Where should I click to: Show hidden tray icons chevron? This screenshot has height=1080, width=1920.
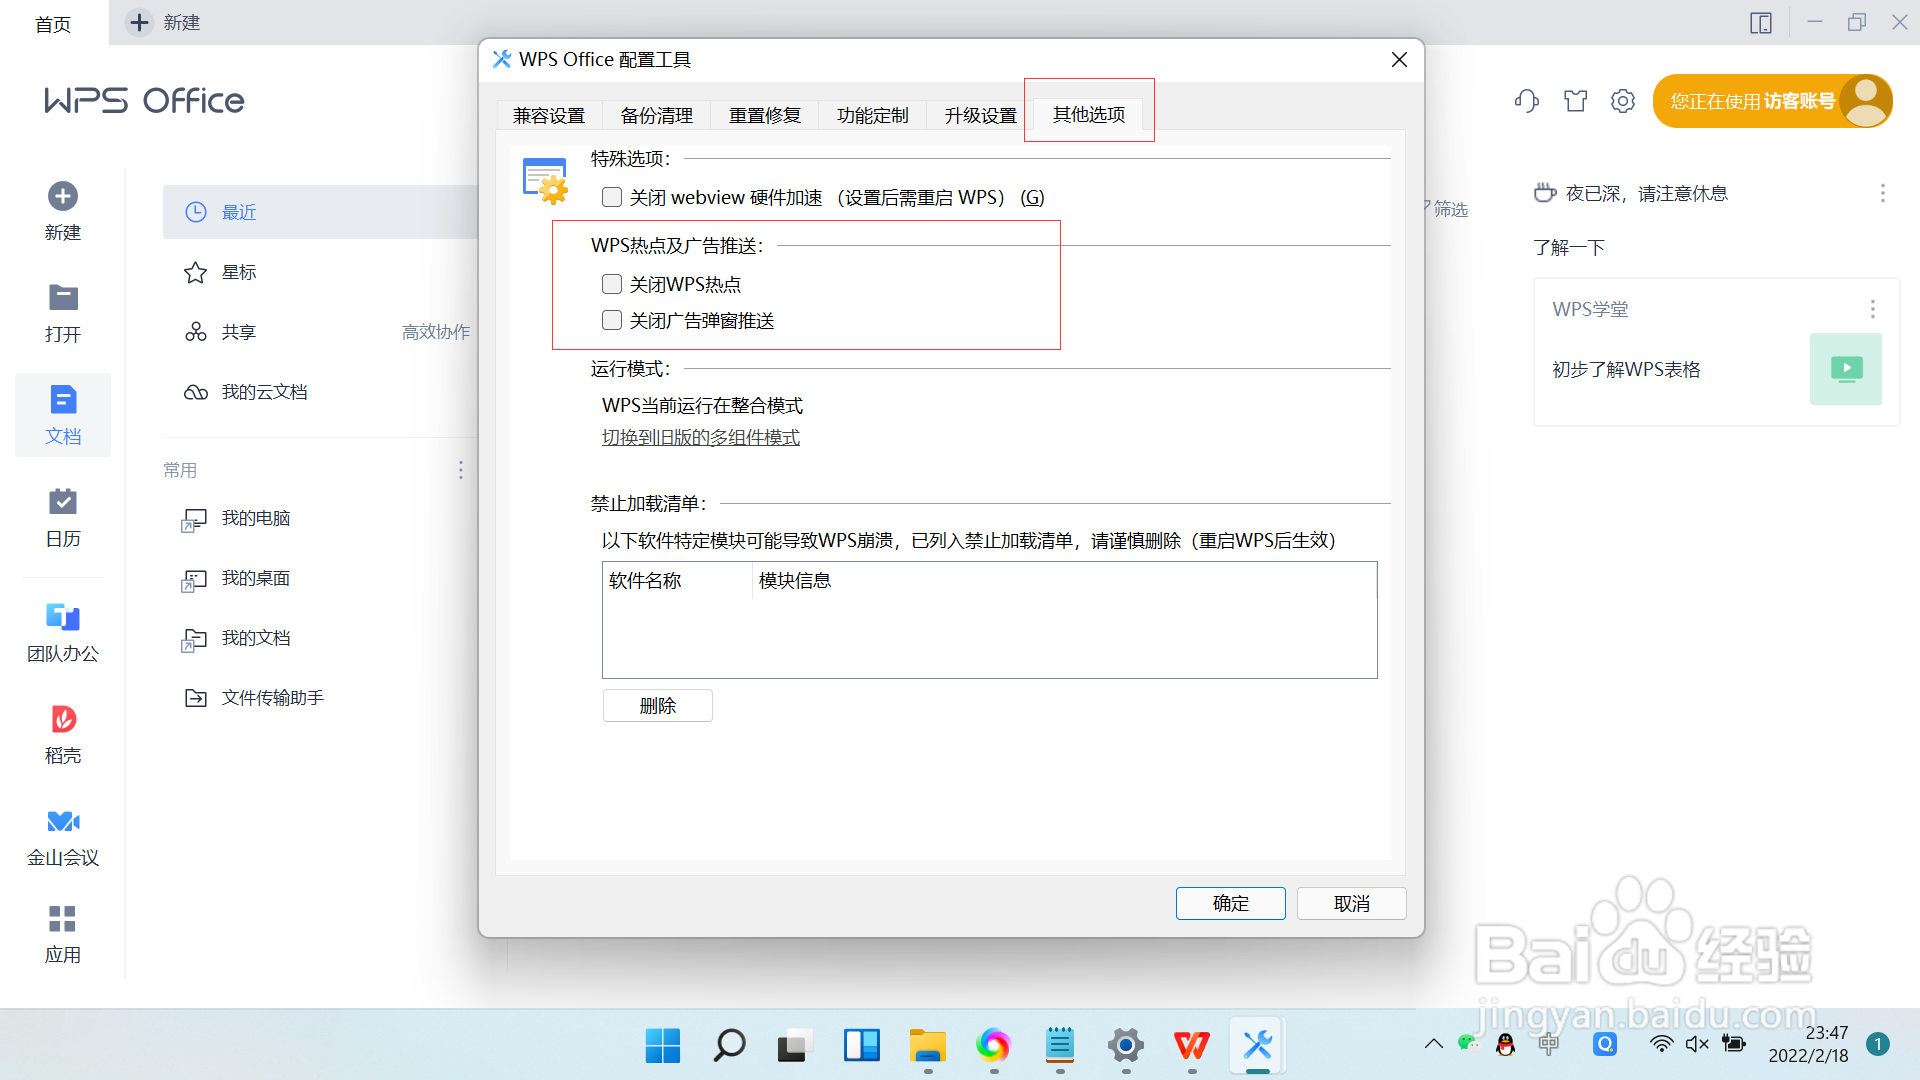tap(1434, 1044)
